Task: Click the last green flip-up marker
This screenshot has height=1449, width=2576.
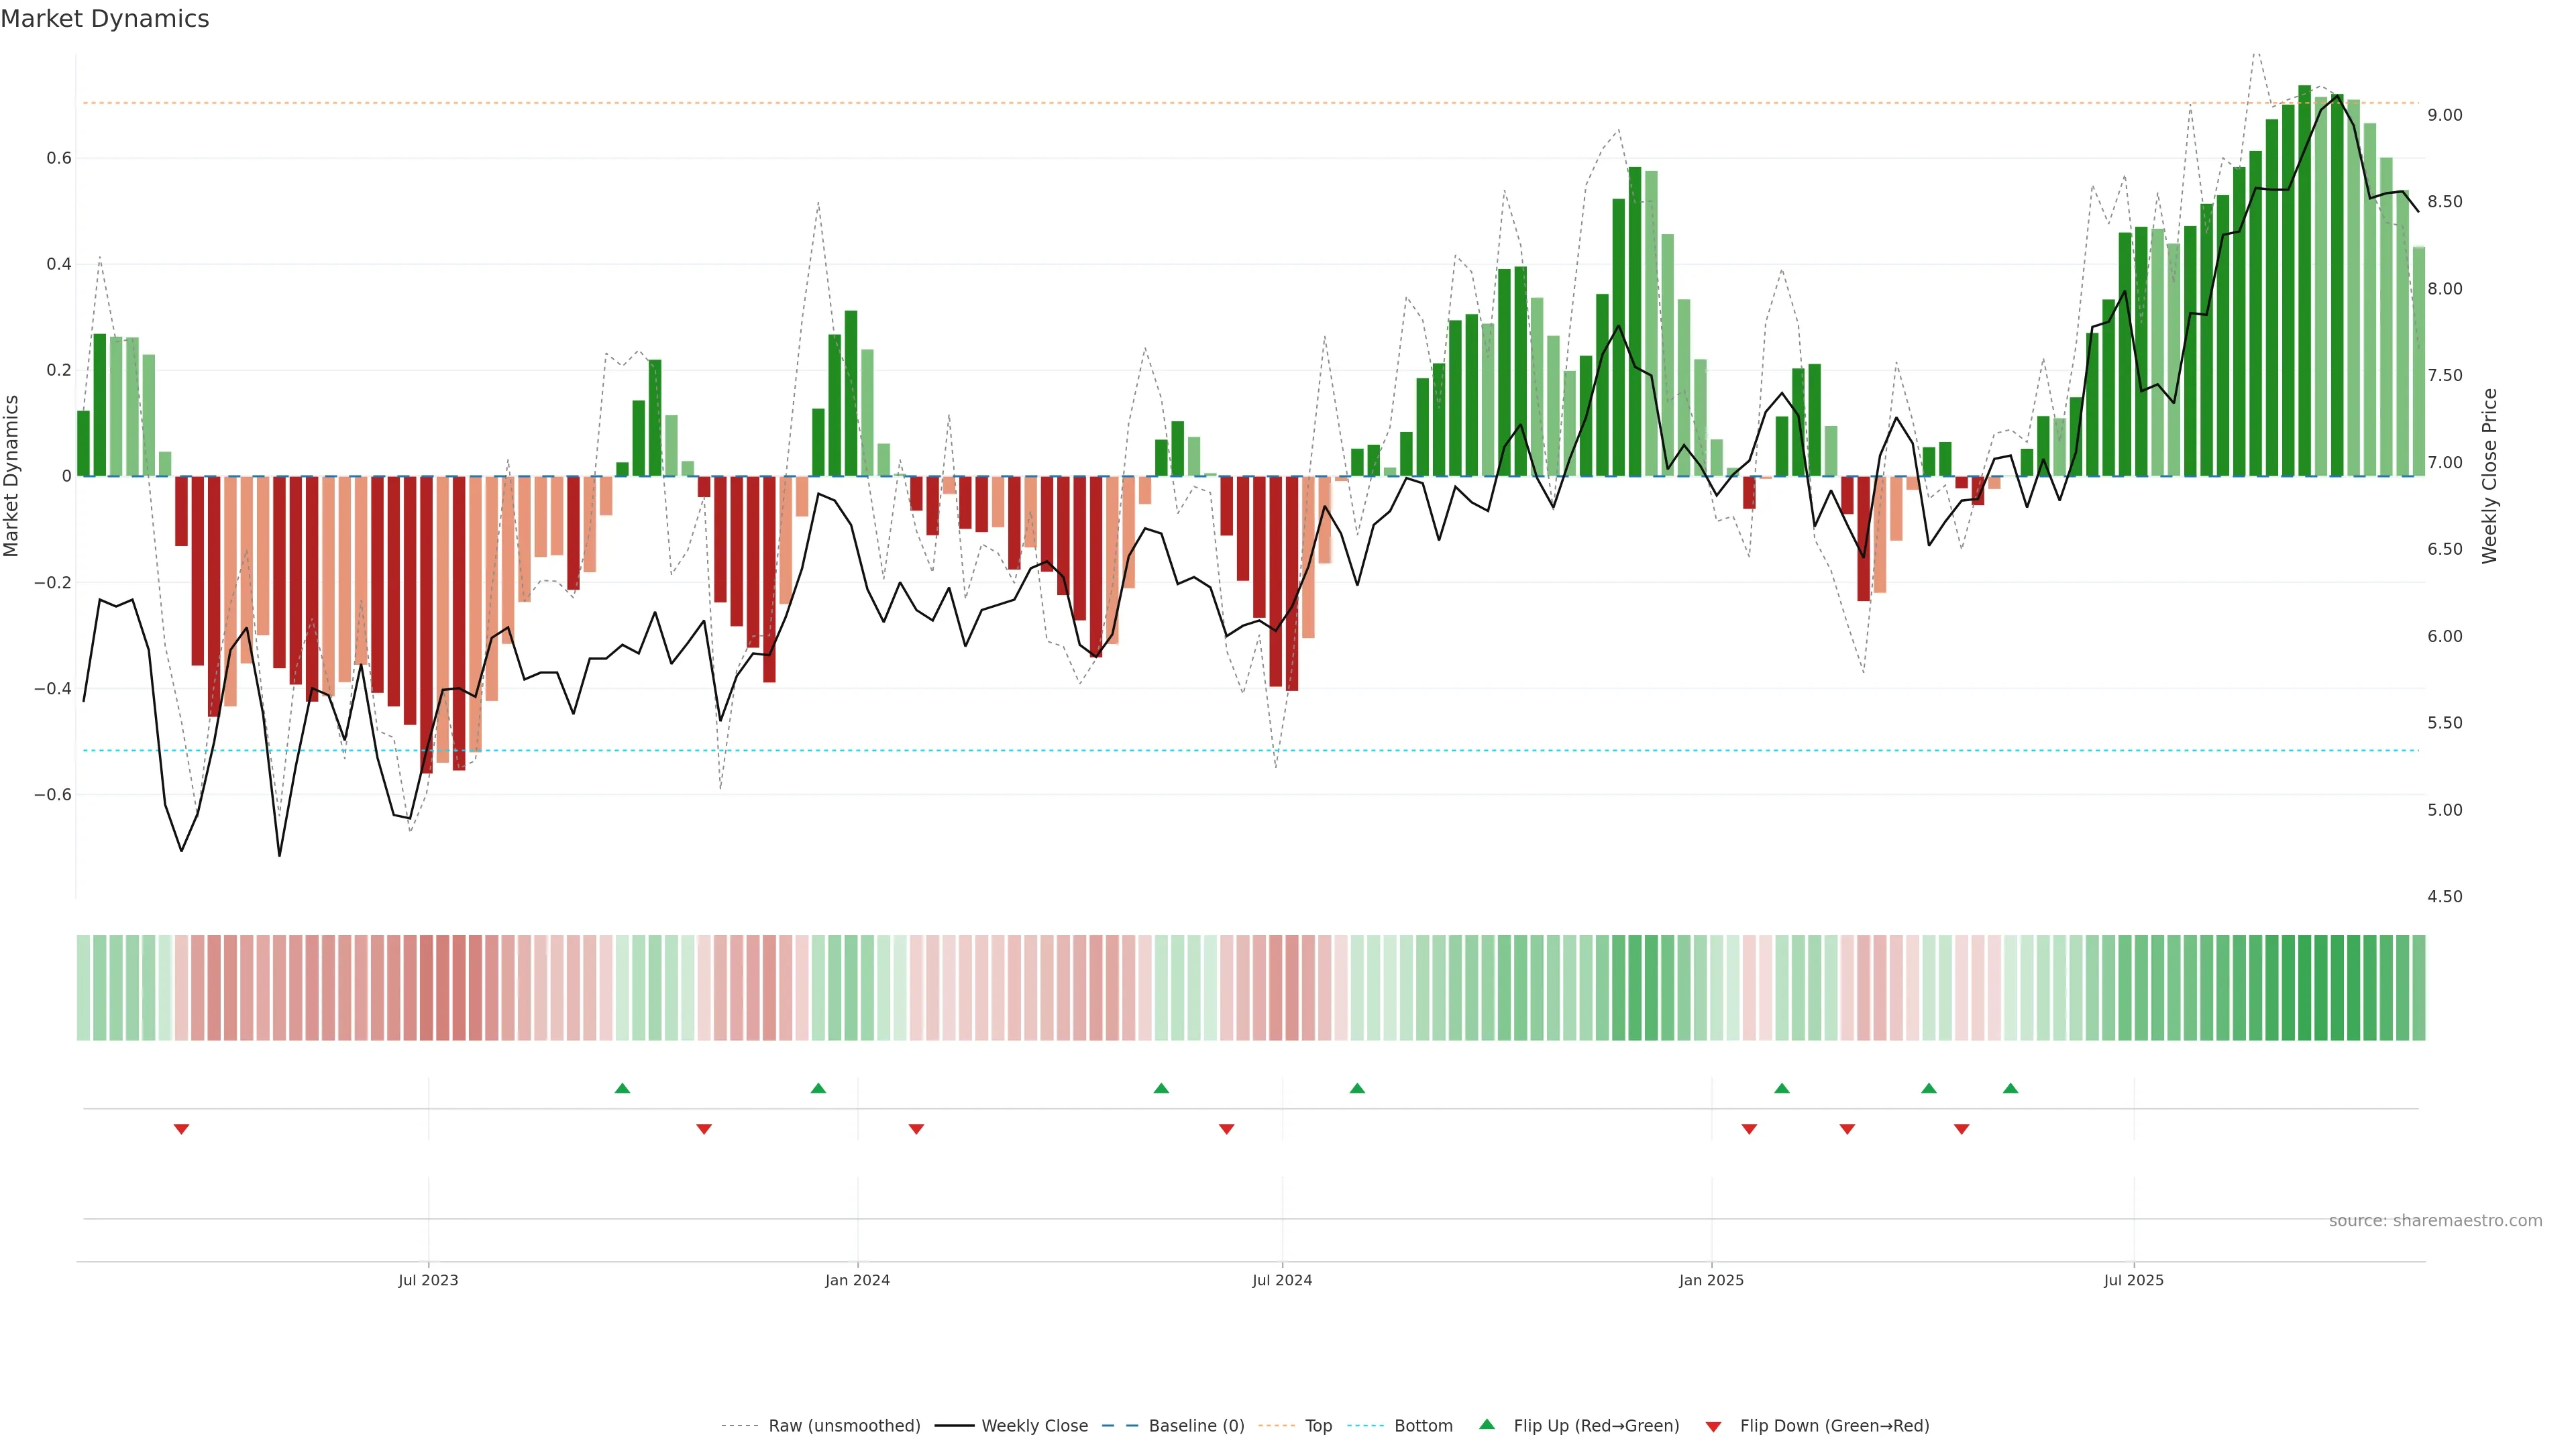Action: coord(2010,1088)
